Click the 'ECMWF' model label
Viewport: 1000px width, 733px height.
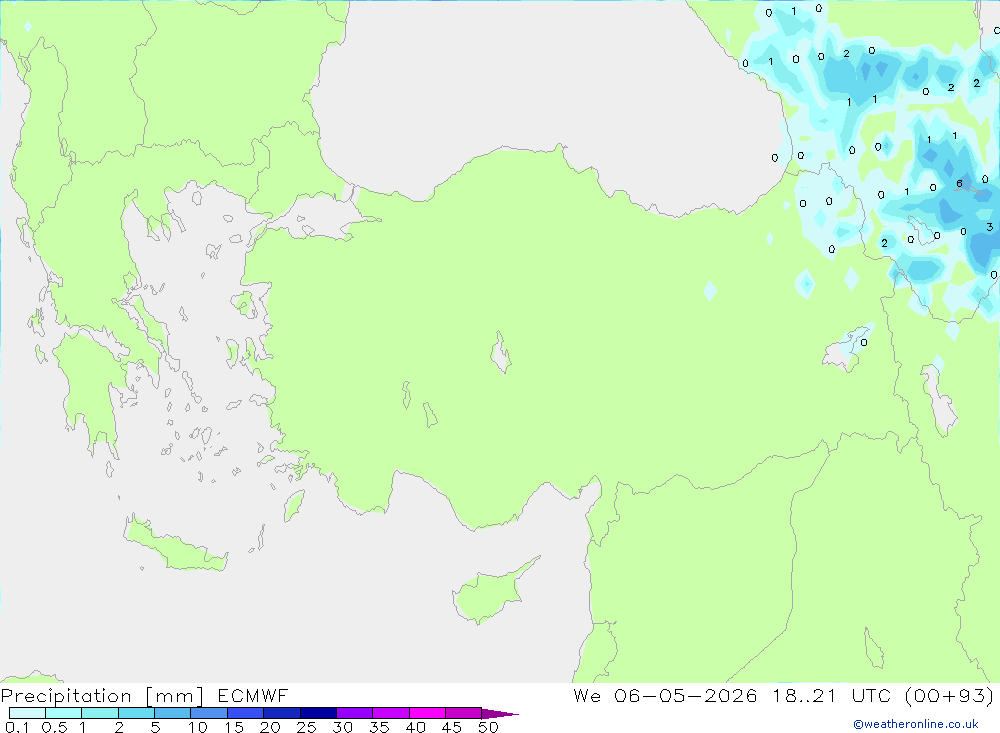(x=253, y=695)
